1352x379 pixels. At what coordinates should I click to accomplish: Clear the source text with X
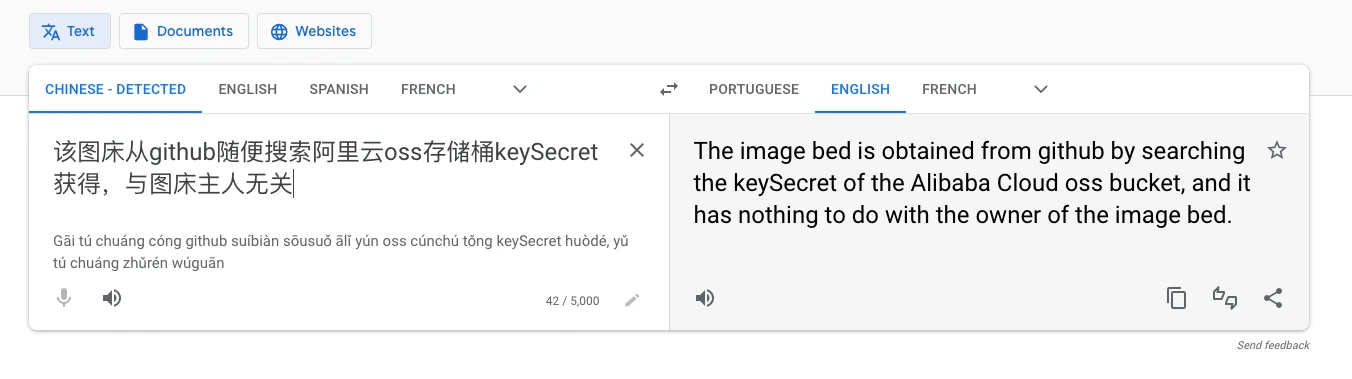click(x=637, y=151)
